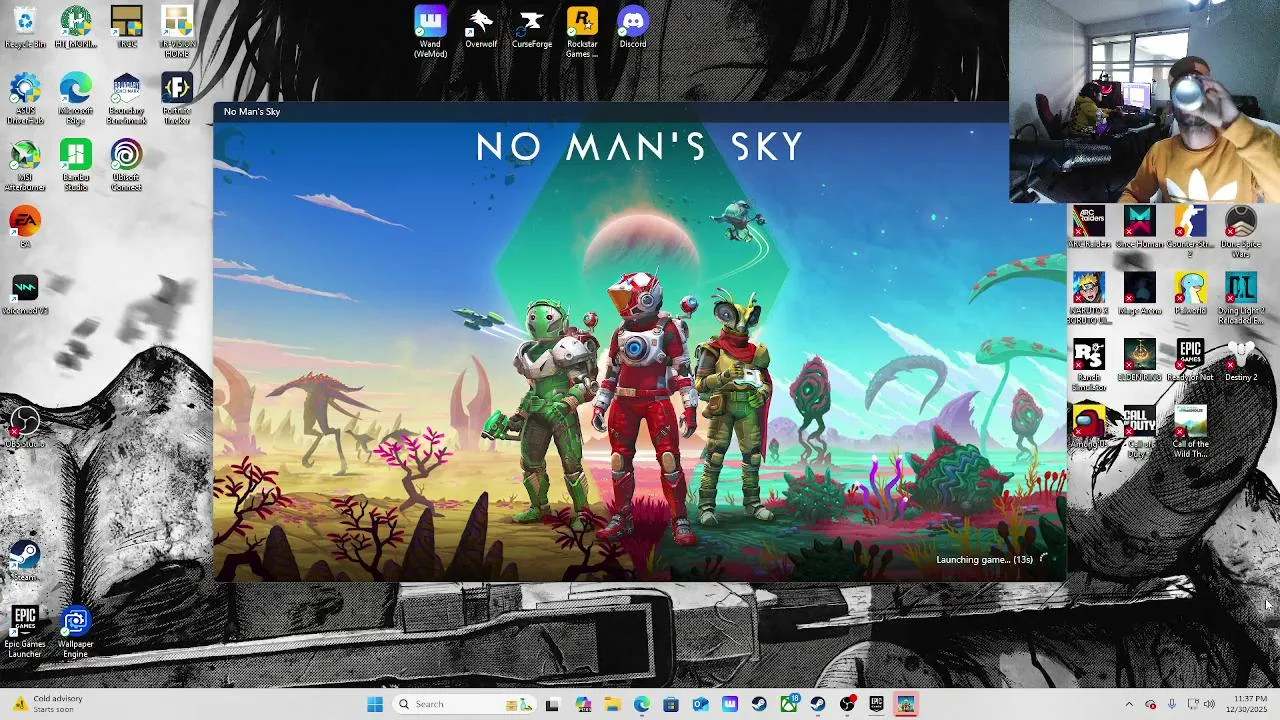Screen dimensions: 1280x720
Task: Open Overwolf desktop shortcut
Action: point(481,28)
